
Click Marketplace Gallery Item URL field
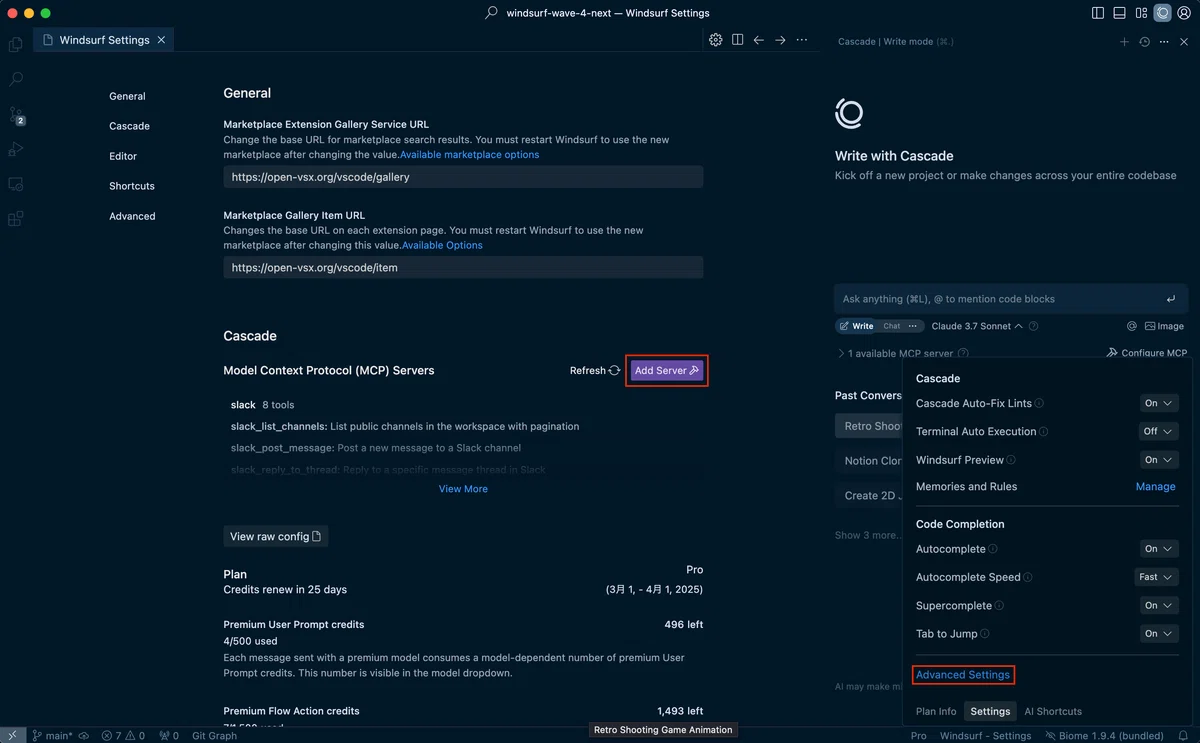click(x=463, y=267)
